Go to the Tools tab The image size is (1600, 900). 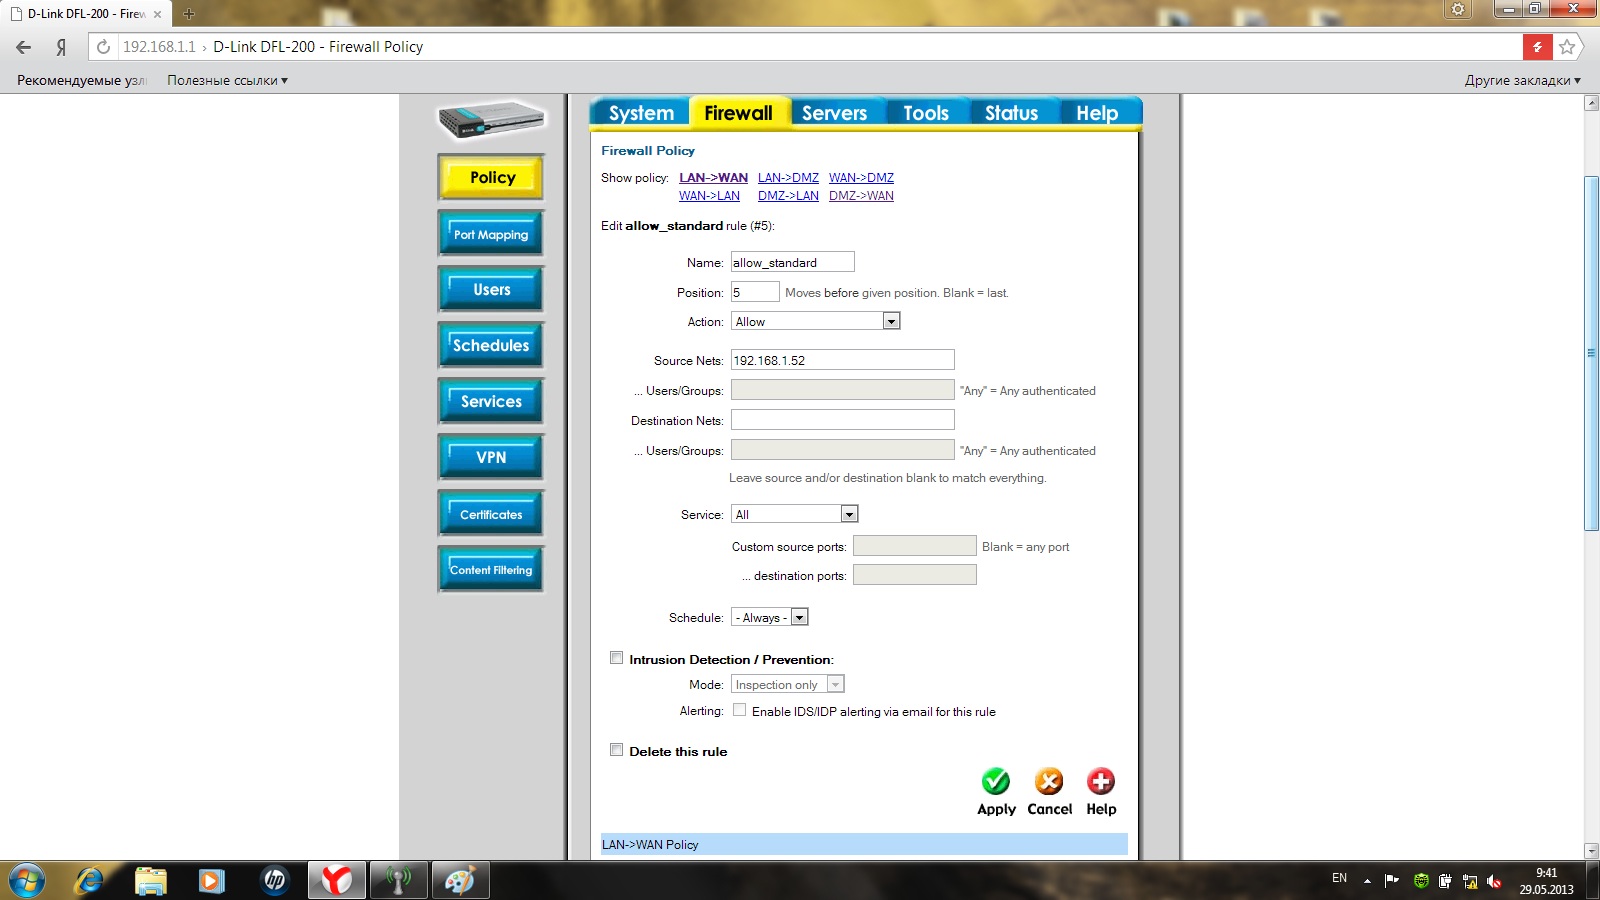tap(926, 113)
